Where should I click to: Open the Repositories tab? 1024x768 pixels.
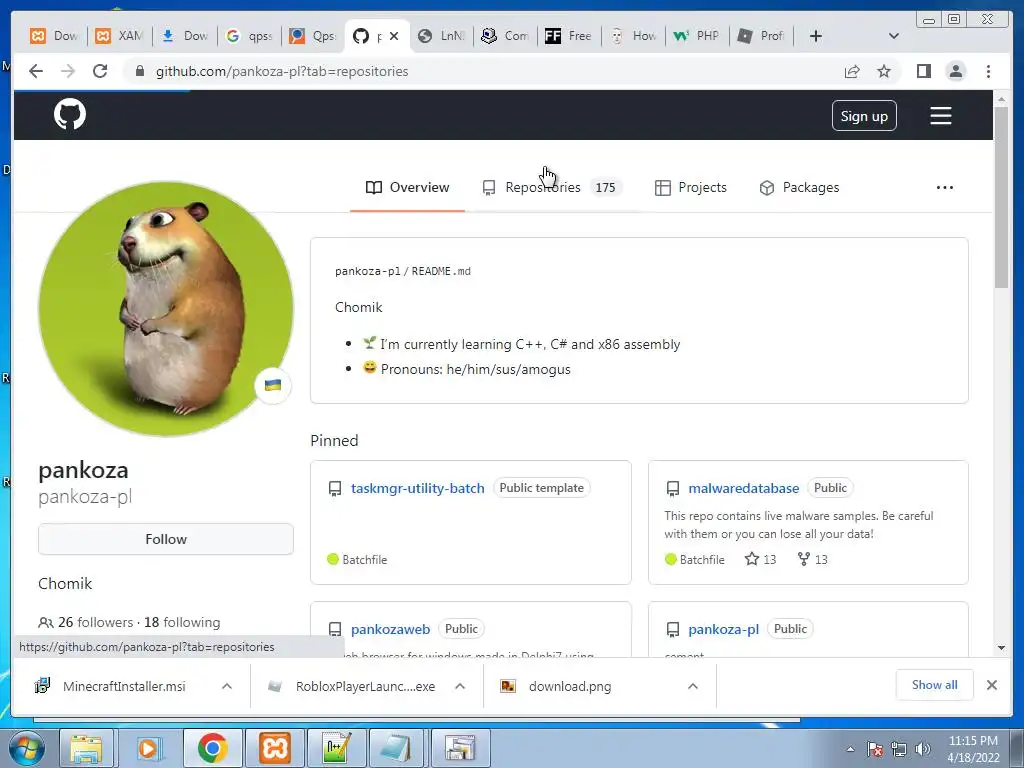click(x=552, y=187)
